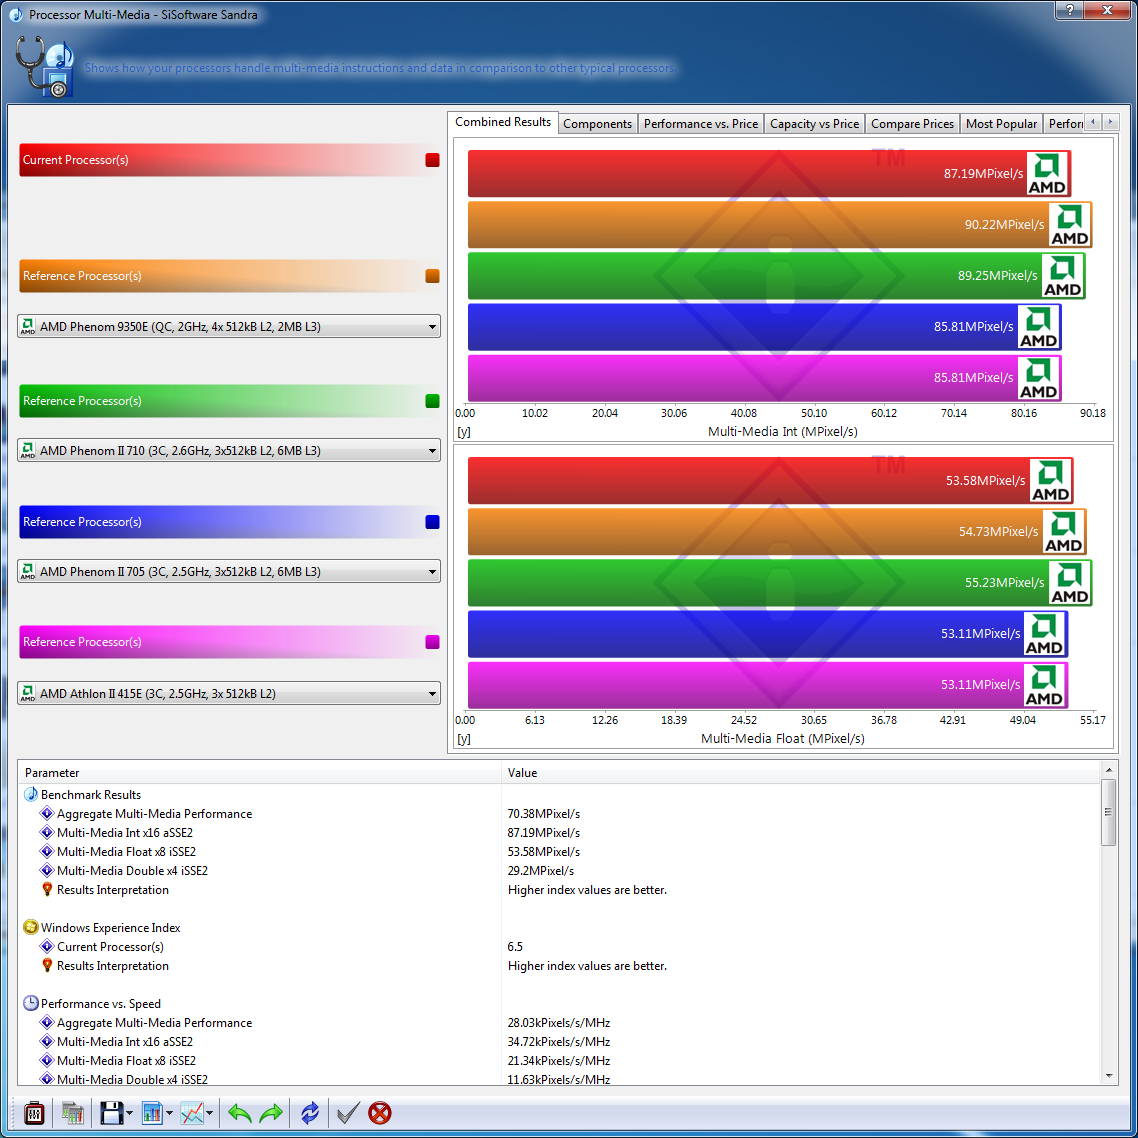Click the grey checkmark OK icon
The height and width of the screenshot is (1138, 1138).
(348, 1113)
